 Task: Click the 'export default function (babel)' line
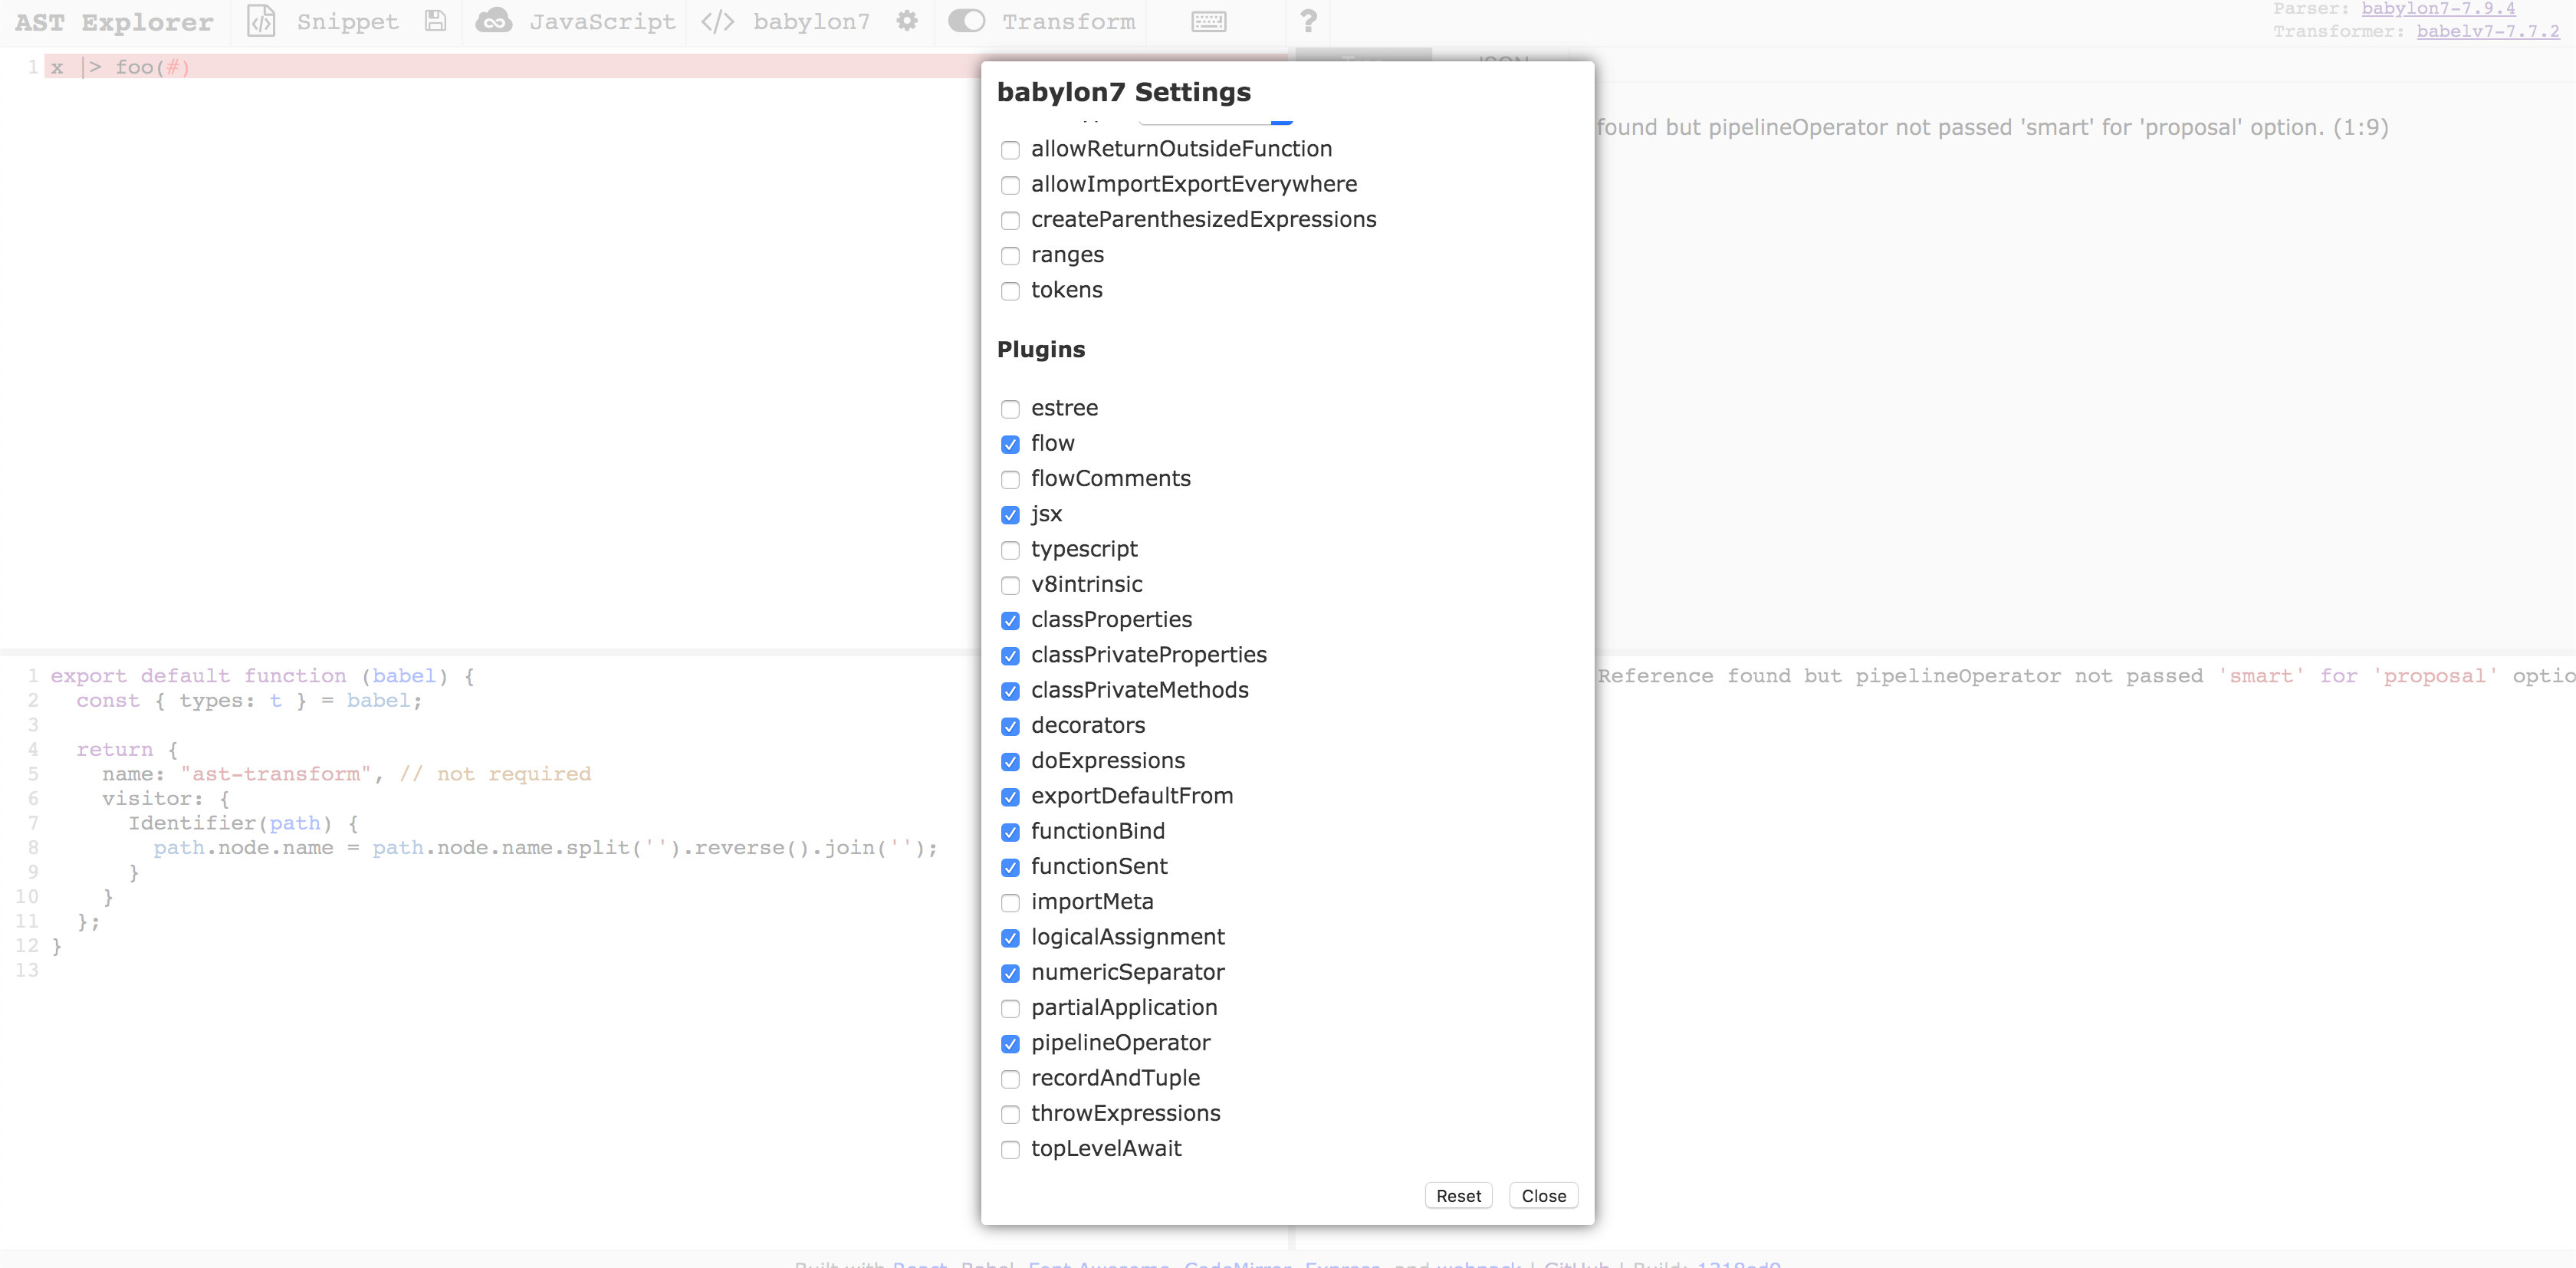coord(263,676)
